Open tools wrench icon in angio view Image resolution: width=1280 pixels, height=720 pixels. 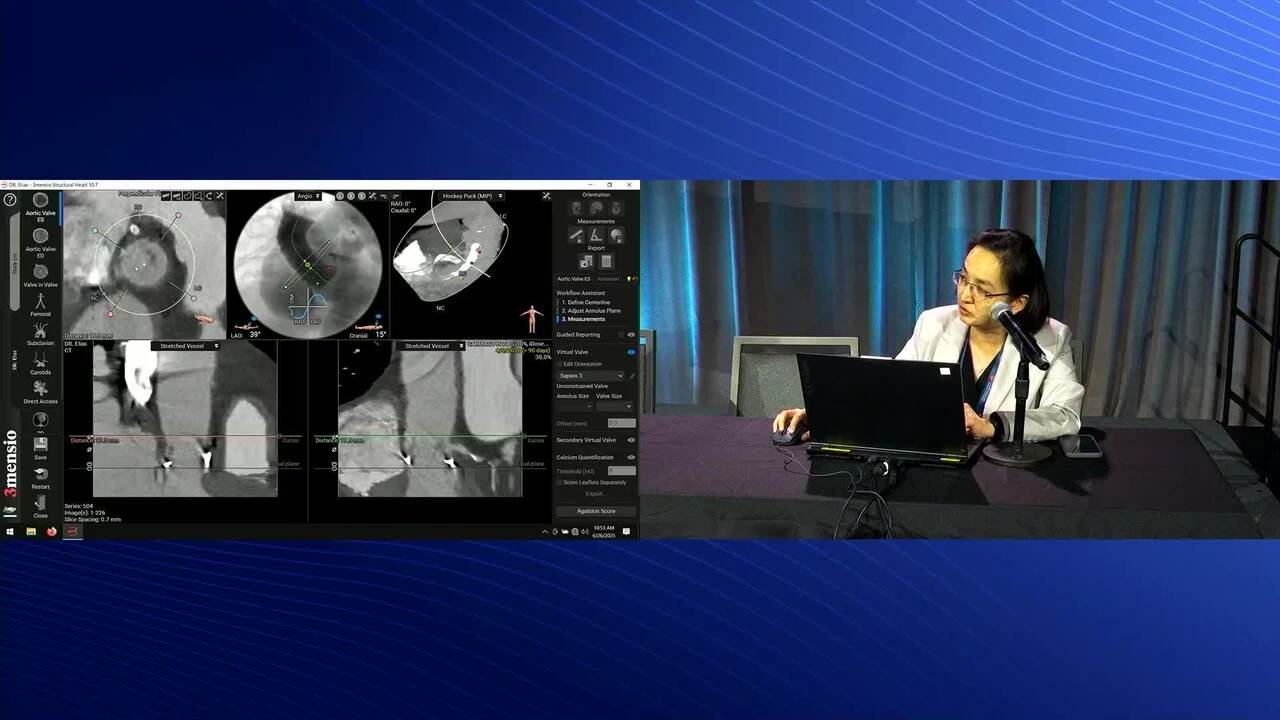372,196
